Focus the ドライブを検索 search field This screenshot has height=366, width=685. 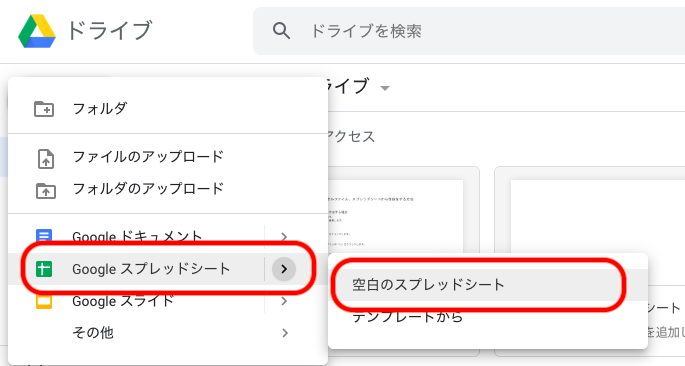pyautogui.click(x=469, y=31)
